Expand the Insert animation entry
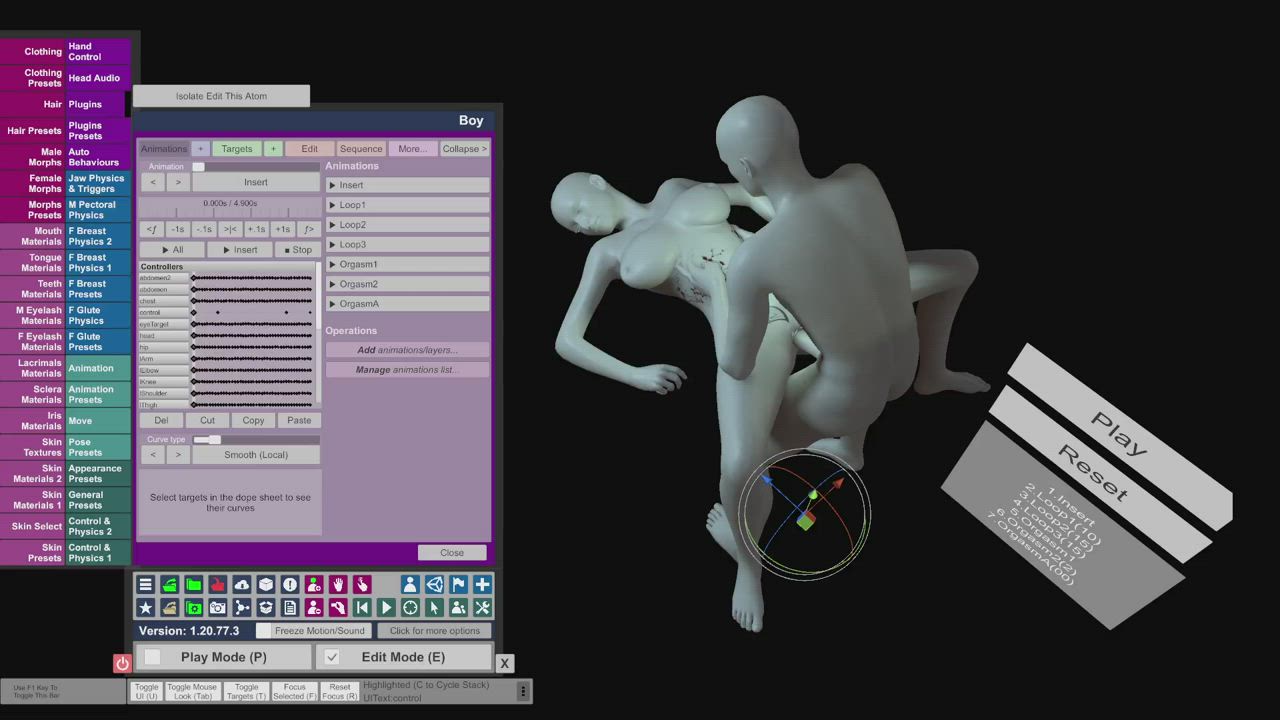The image size is (1280, 720). 407,185
